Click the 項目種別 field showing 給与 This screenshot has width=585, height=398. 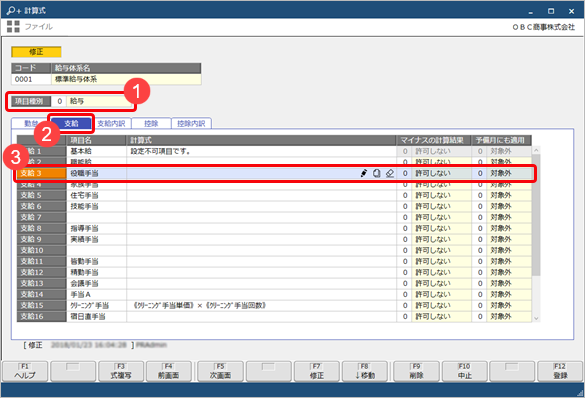click(x=100, y=101)
